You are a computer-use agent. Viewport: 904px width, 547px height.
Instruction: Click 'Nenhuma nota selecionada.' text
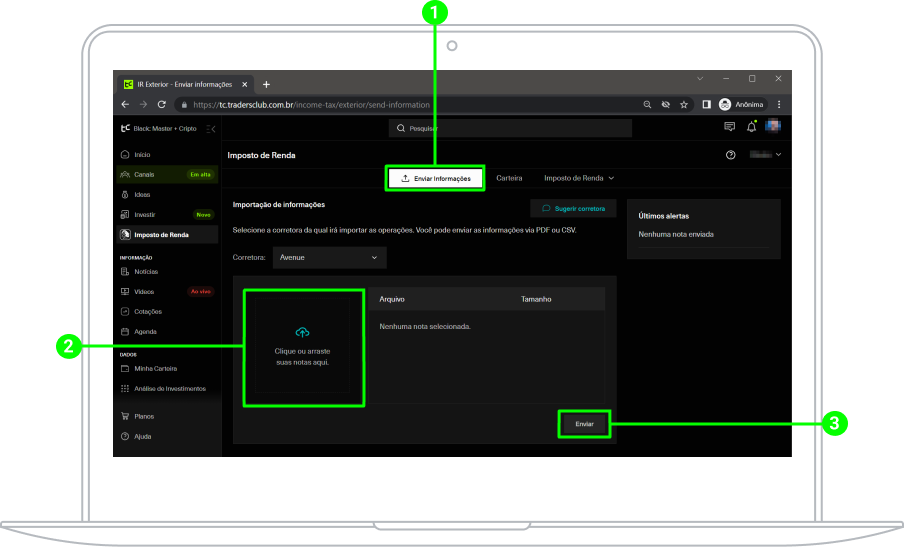pyautogui.click(x=425, y=326)
